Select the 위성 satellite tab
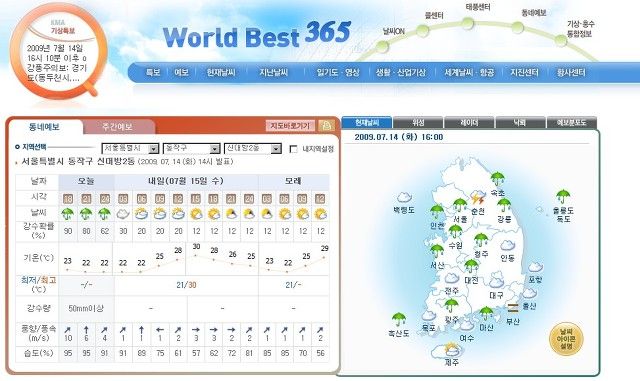Image resolution: width=640 pixels, height=381 pixels. tap(418, 123)
